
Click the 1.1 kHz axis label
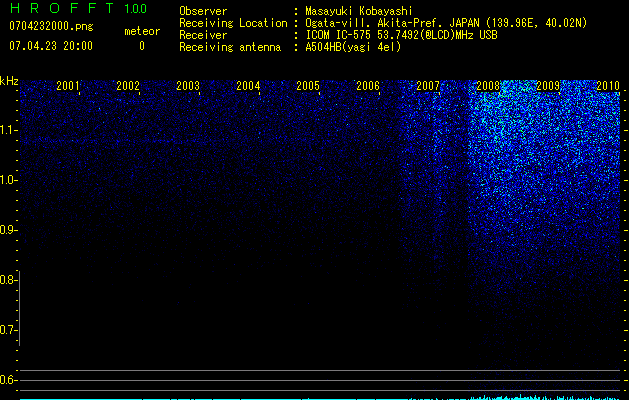(x=8, y=130)
